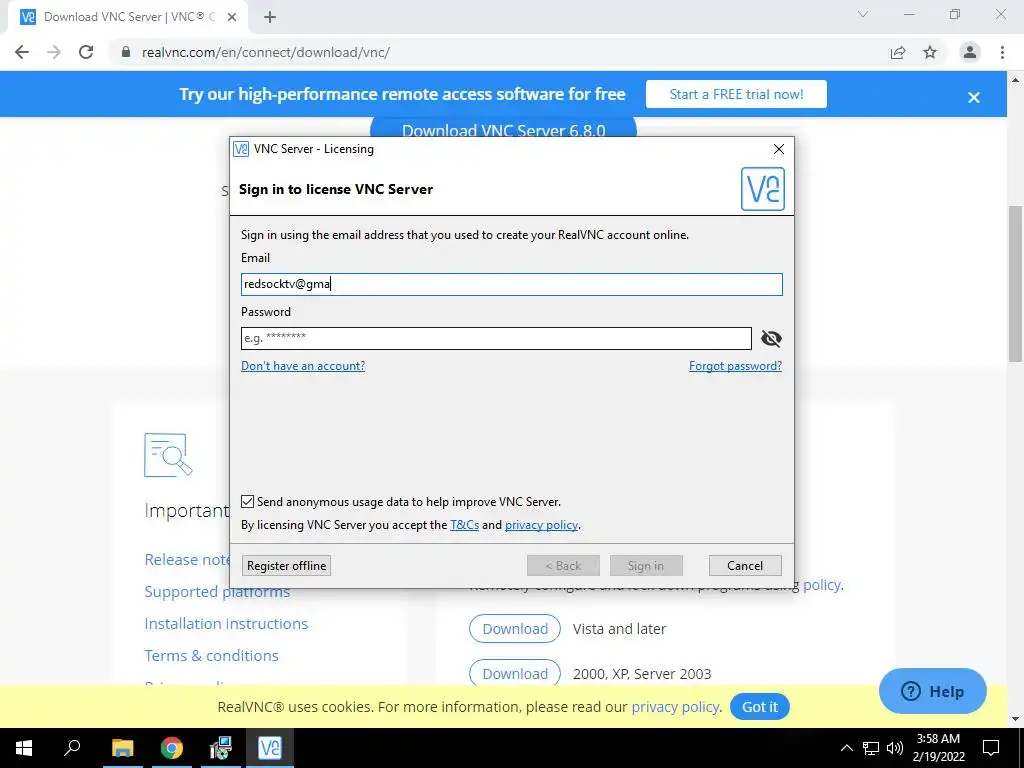Open privacy policy link in licensing dialog
Screen dimensions: 1024x768
(x=541, y=524)
